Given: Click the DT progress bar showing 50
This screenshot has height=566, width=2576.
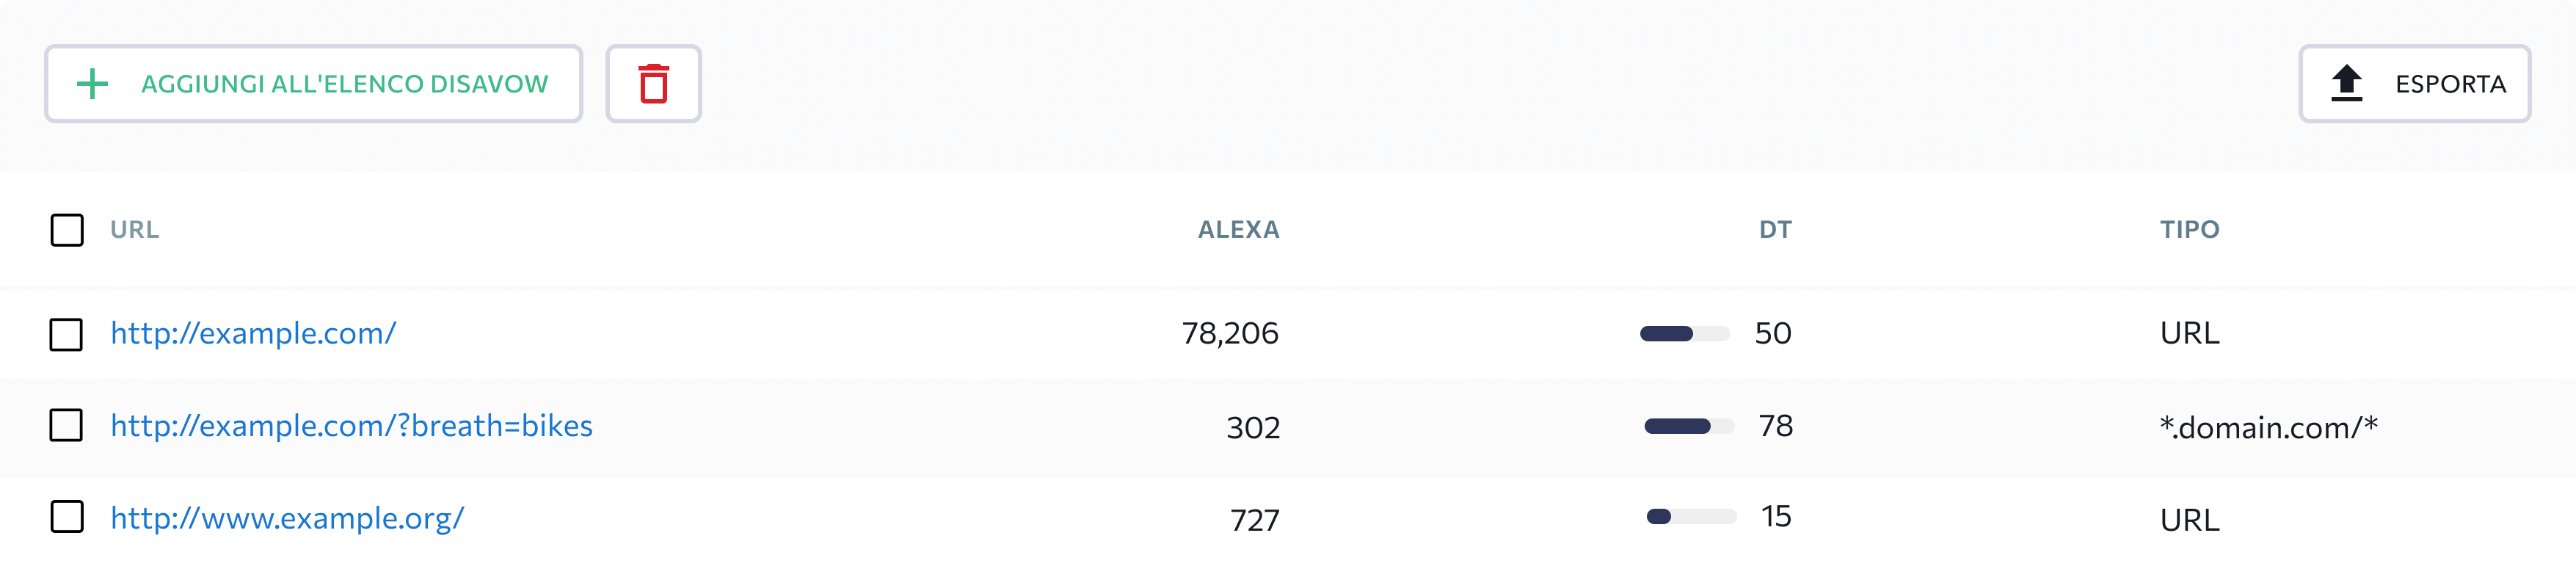Looking at the screenshot, I should (1685, 334).
